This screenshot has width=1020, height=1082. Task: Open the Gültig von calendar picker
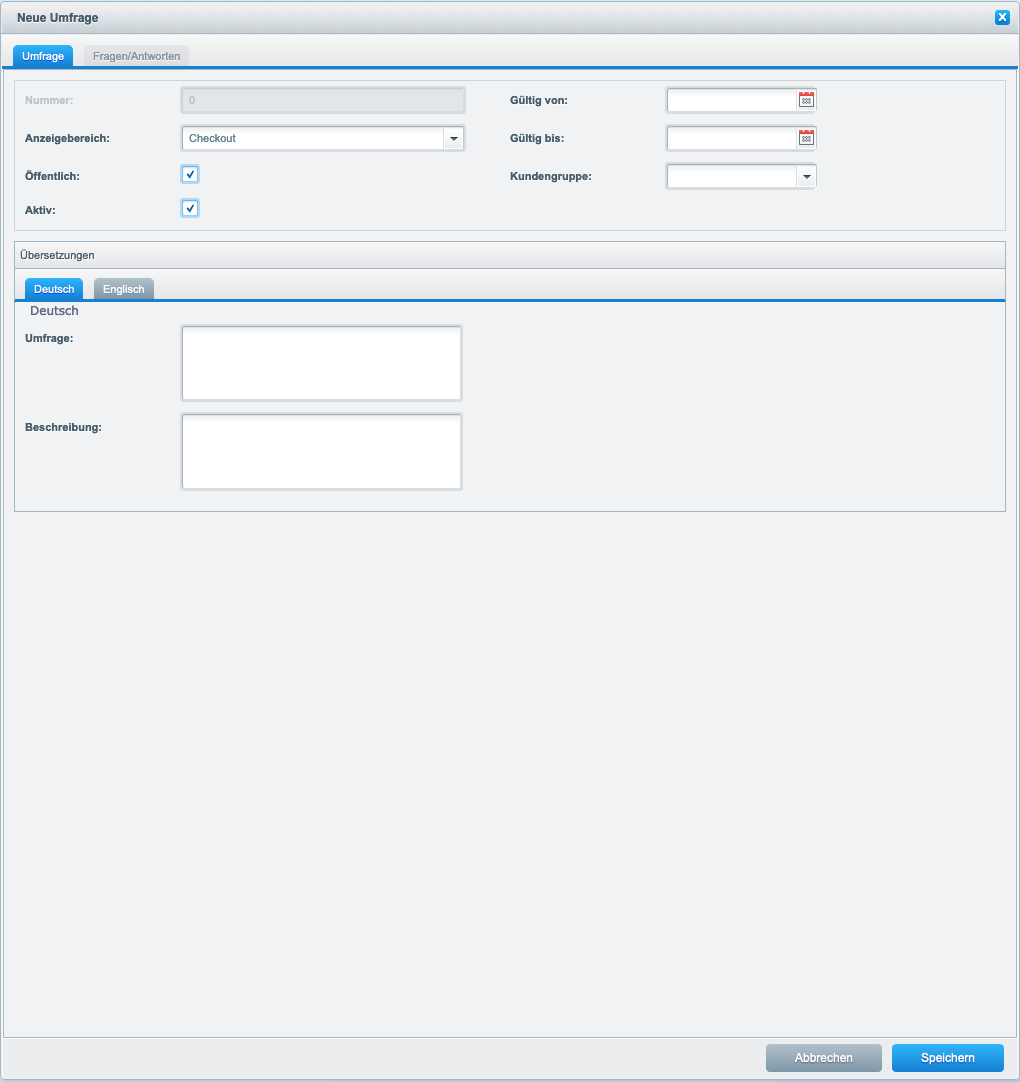tap(806, 100)
